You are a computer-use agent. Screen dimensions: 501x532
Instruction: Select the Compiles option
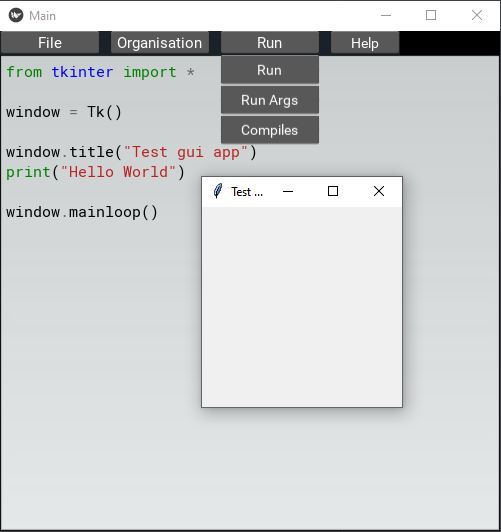[270, 130]
